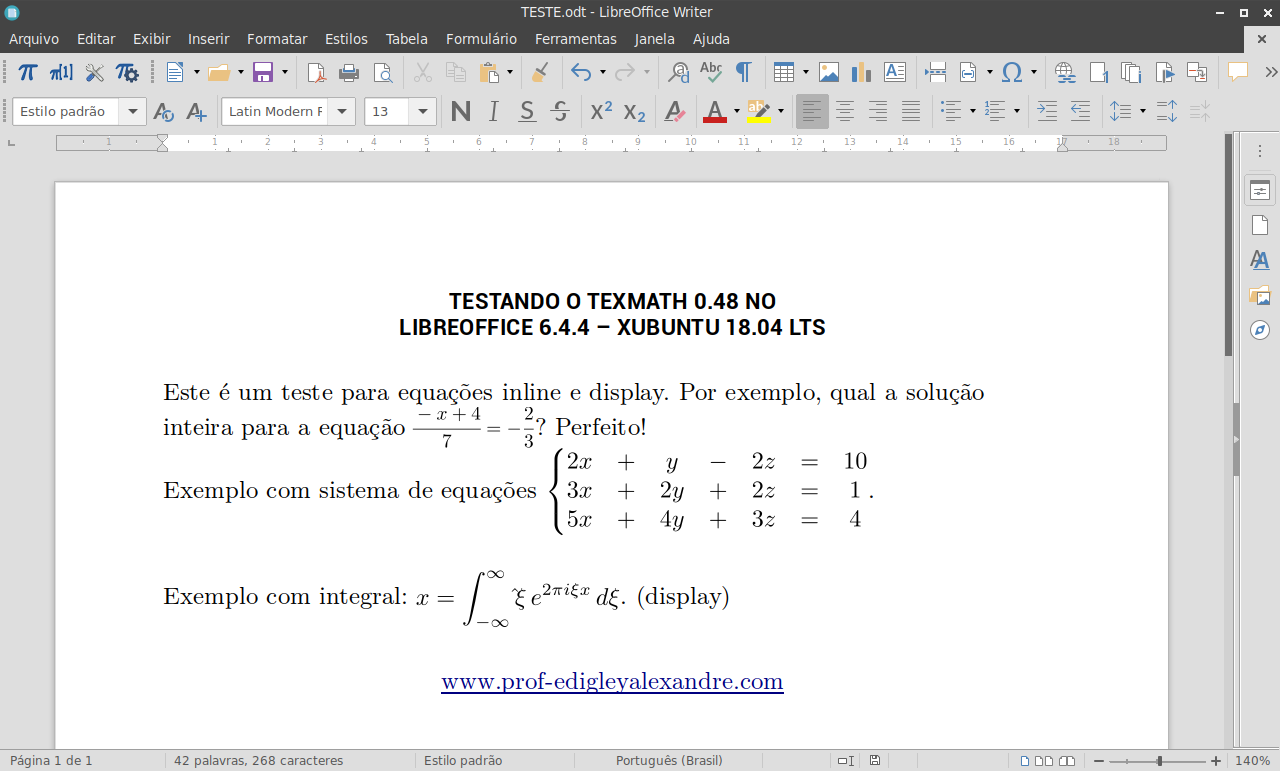
Task: Open undo history dropdown arrow
Action: pos(603,72)
